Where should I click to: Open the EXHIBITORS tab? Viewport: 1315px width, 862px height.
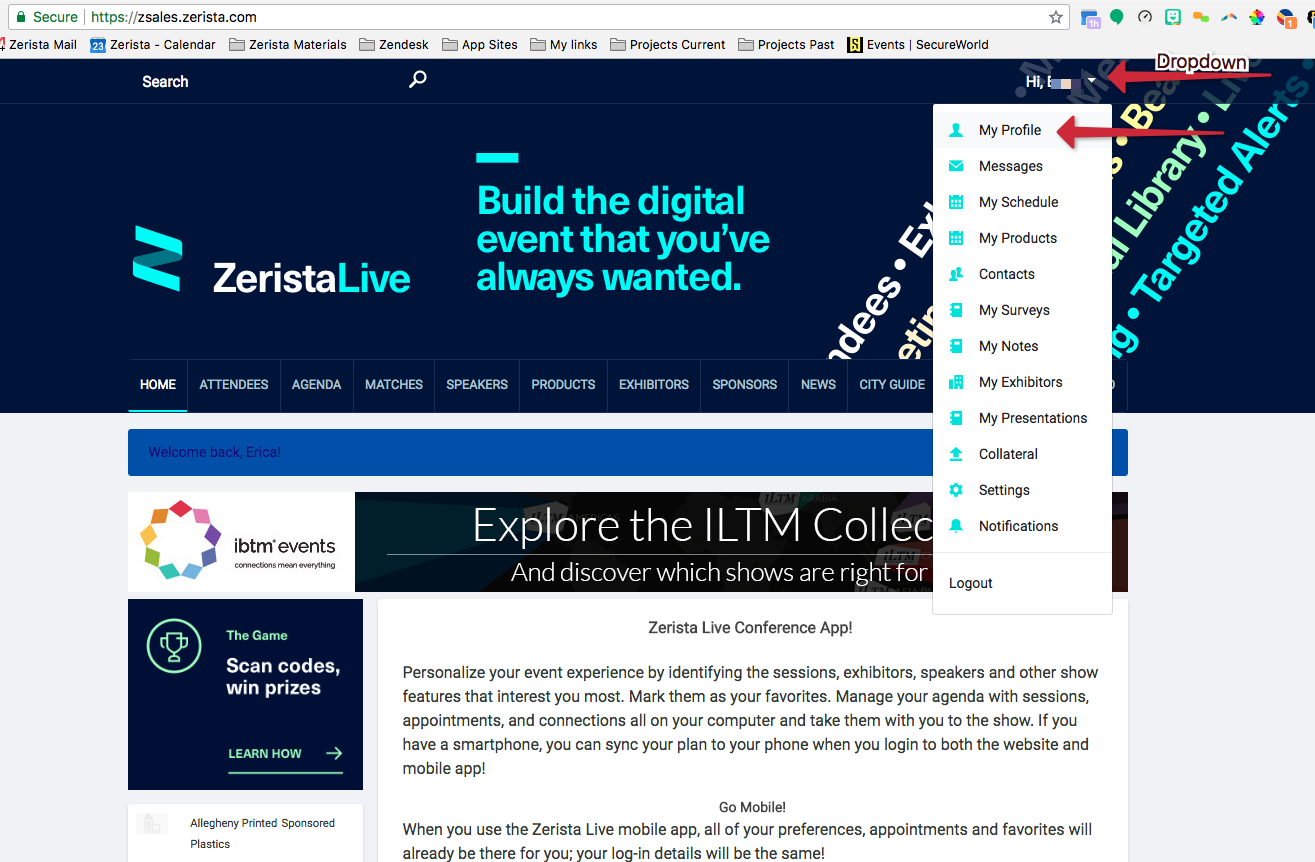click(654, 385)
